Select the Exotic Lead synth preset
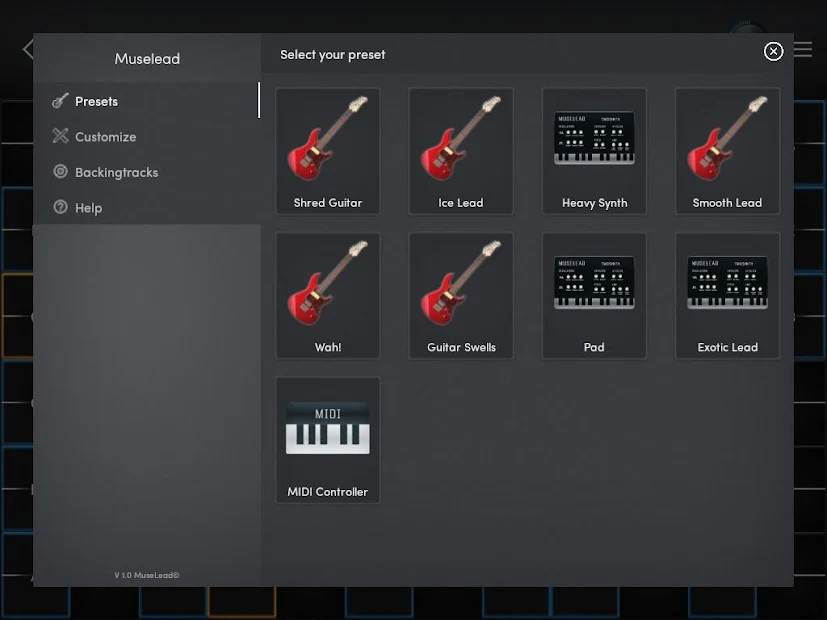 pos(727,296)
